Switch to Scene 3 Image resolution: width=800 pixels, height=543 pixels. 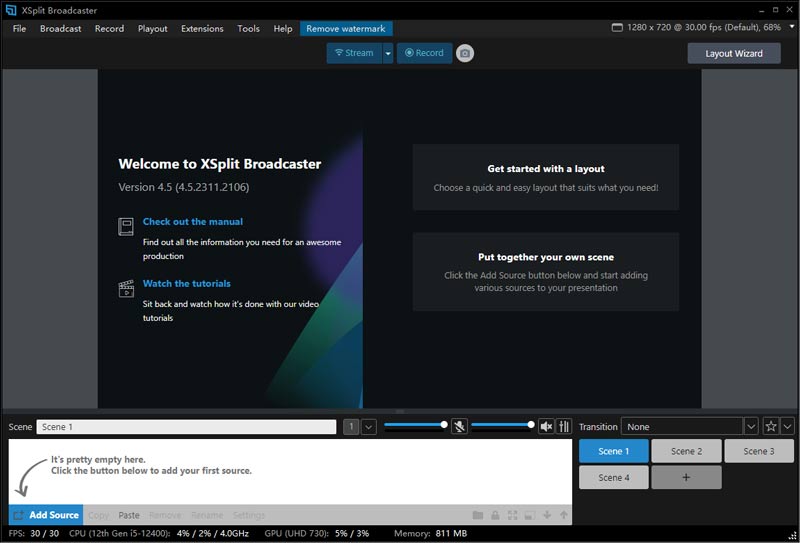[759, 451]
